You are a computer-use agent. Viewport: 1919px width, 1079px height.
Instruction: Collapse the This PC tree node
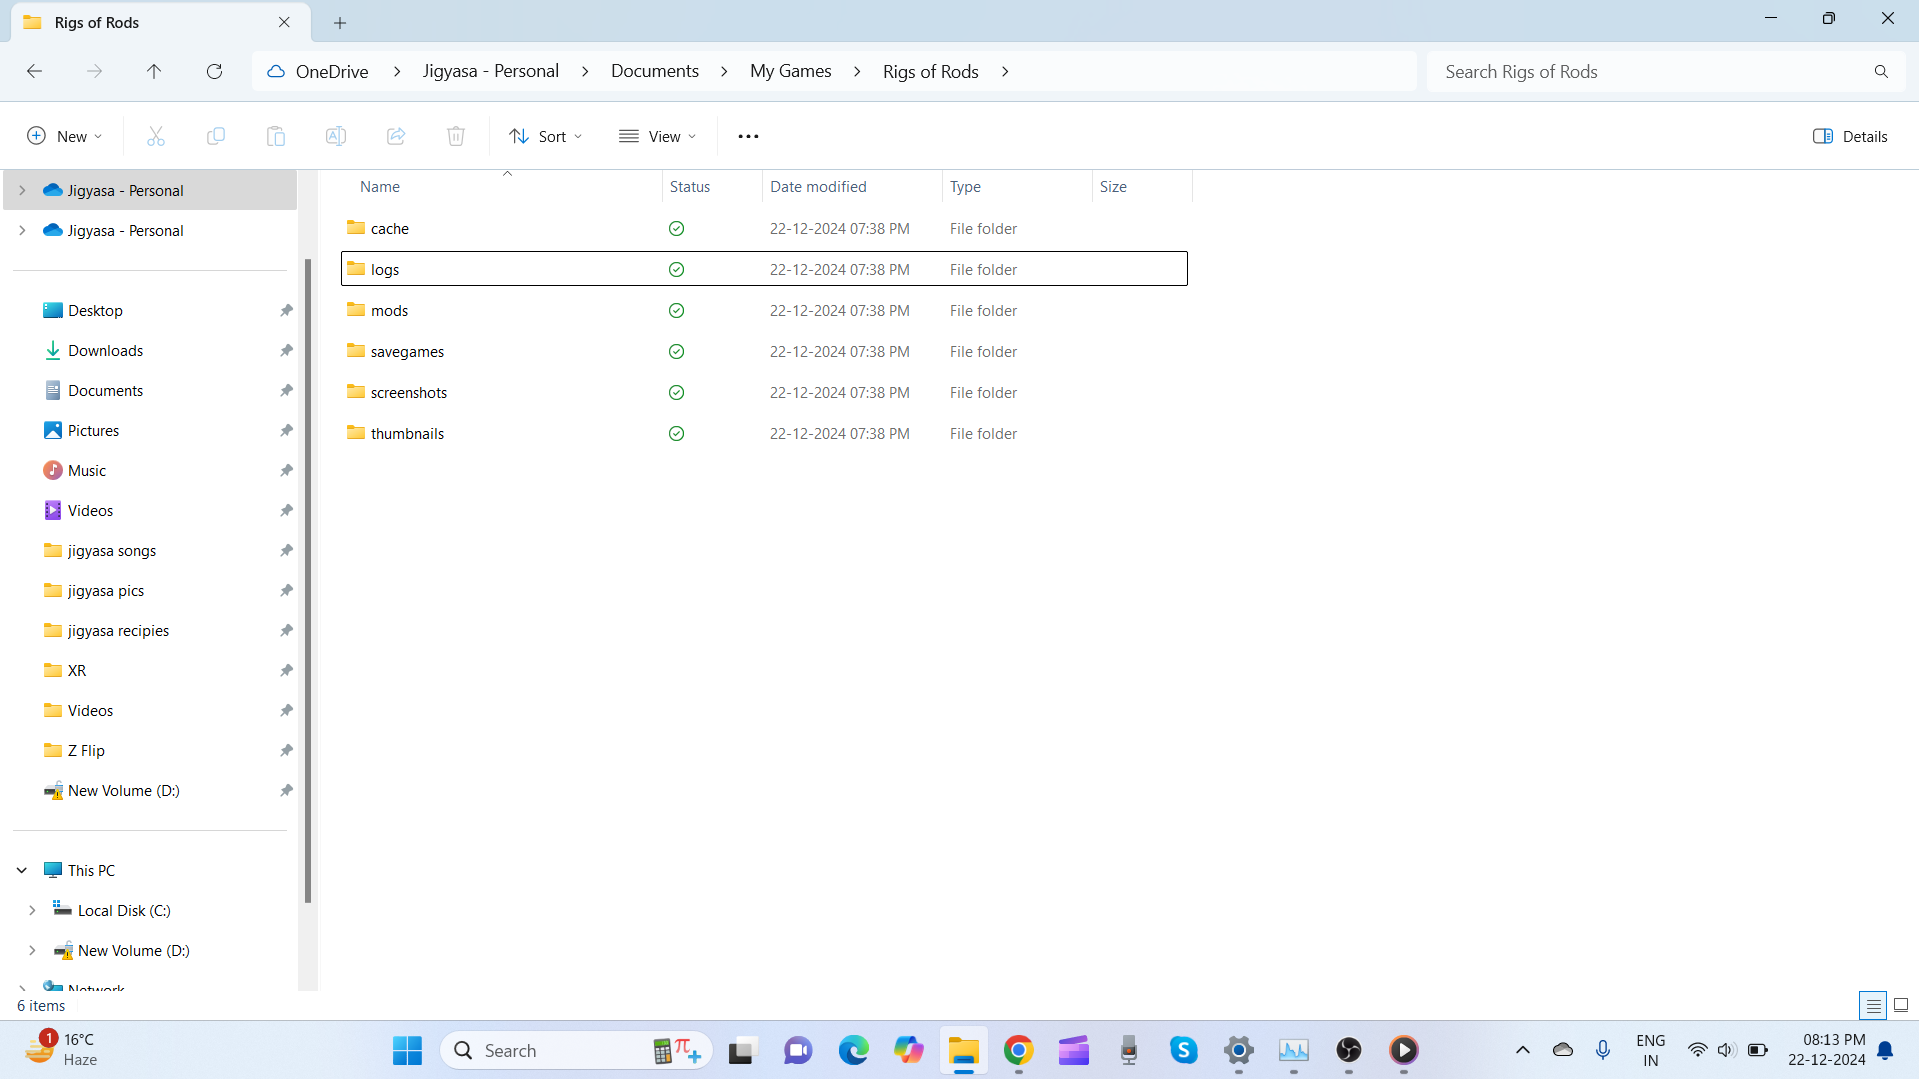coord(22,870)
